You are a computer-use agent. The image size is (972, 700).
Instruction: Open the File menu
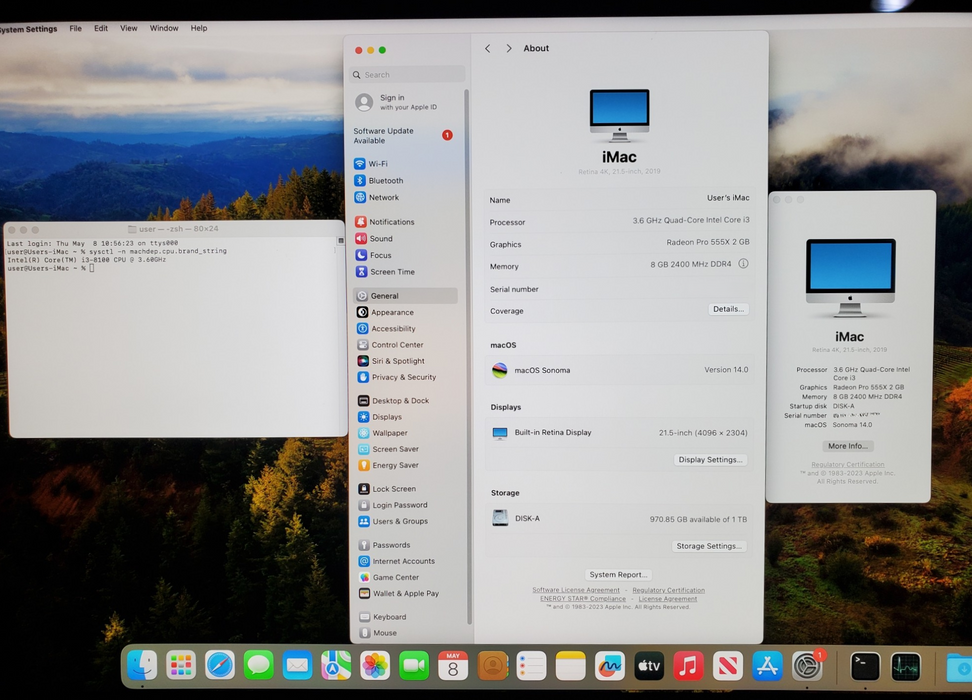(x=76, y=29)
